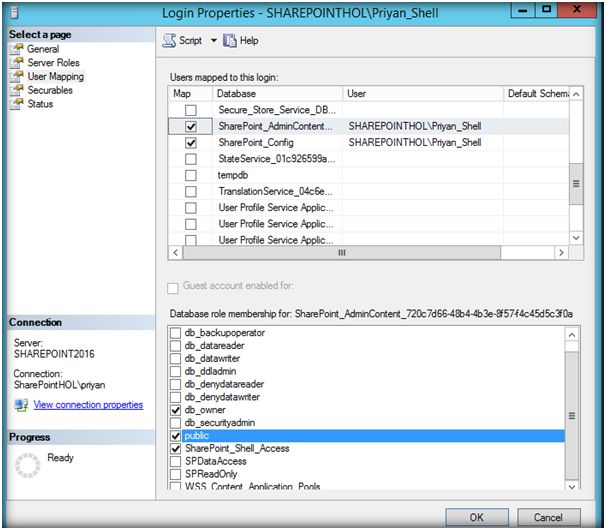Click the Script toolbar icon
This screenshot has width=606, height=530.
[x=169, y=41]
